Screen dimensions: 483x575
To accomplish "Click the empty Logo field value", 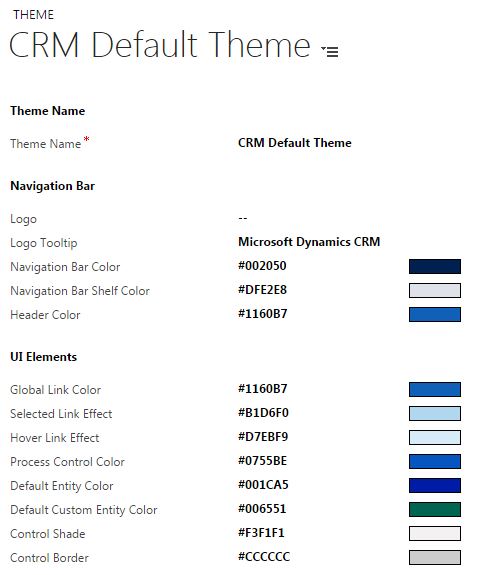I will [243, 218].
